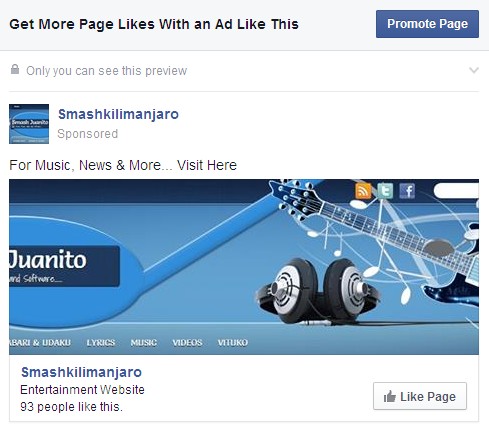Click the lock icon beside preview notice
Screen dimensions: 489x429
pyautogui.click(x=15, y=69)
